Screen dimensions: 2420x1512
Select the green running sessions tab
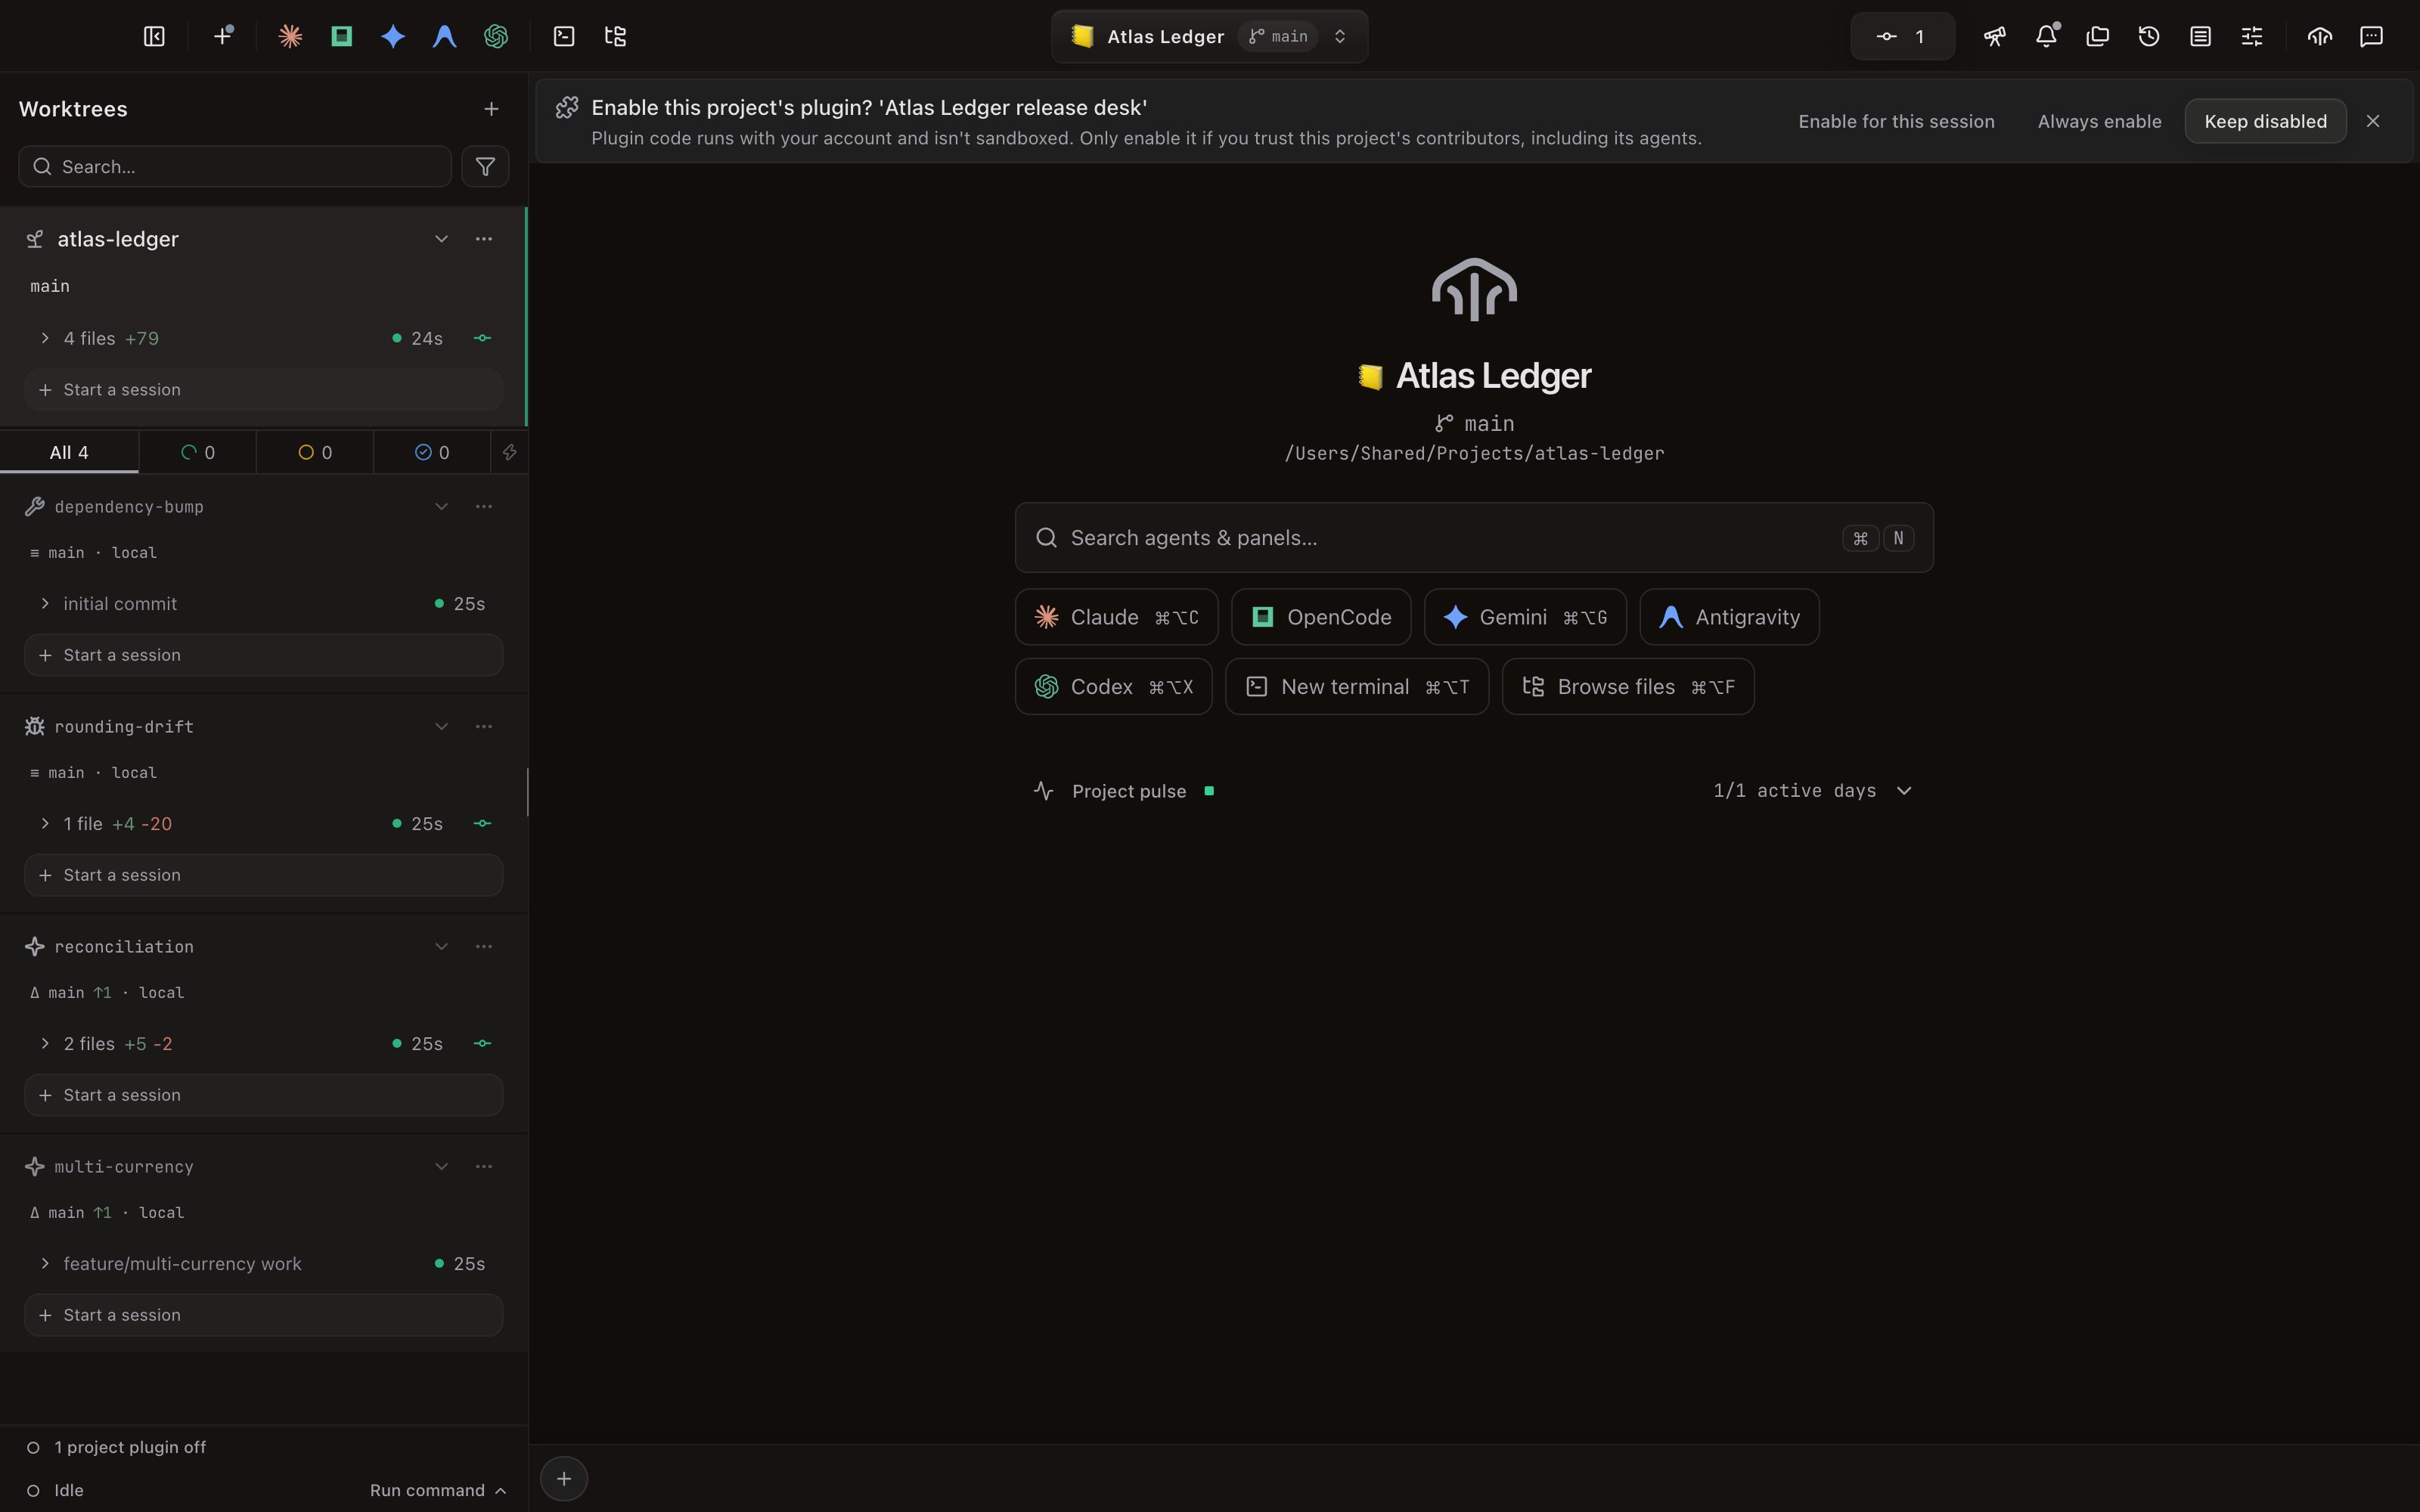click(x=198, y=452)
